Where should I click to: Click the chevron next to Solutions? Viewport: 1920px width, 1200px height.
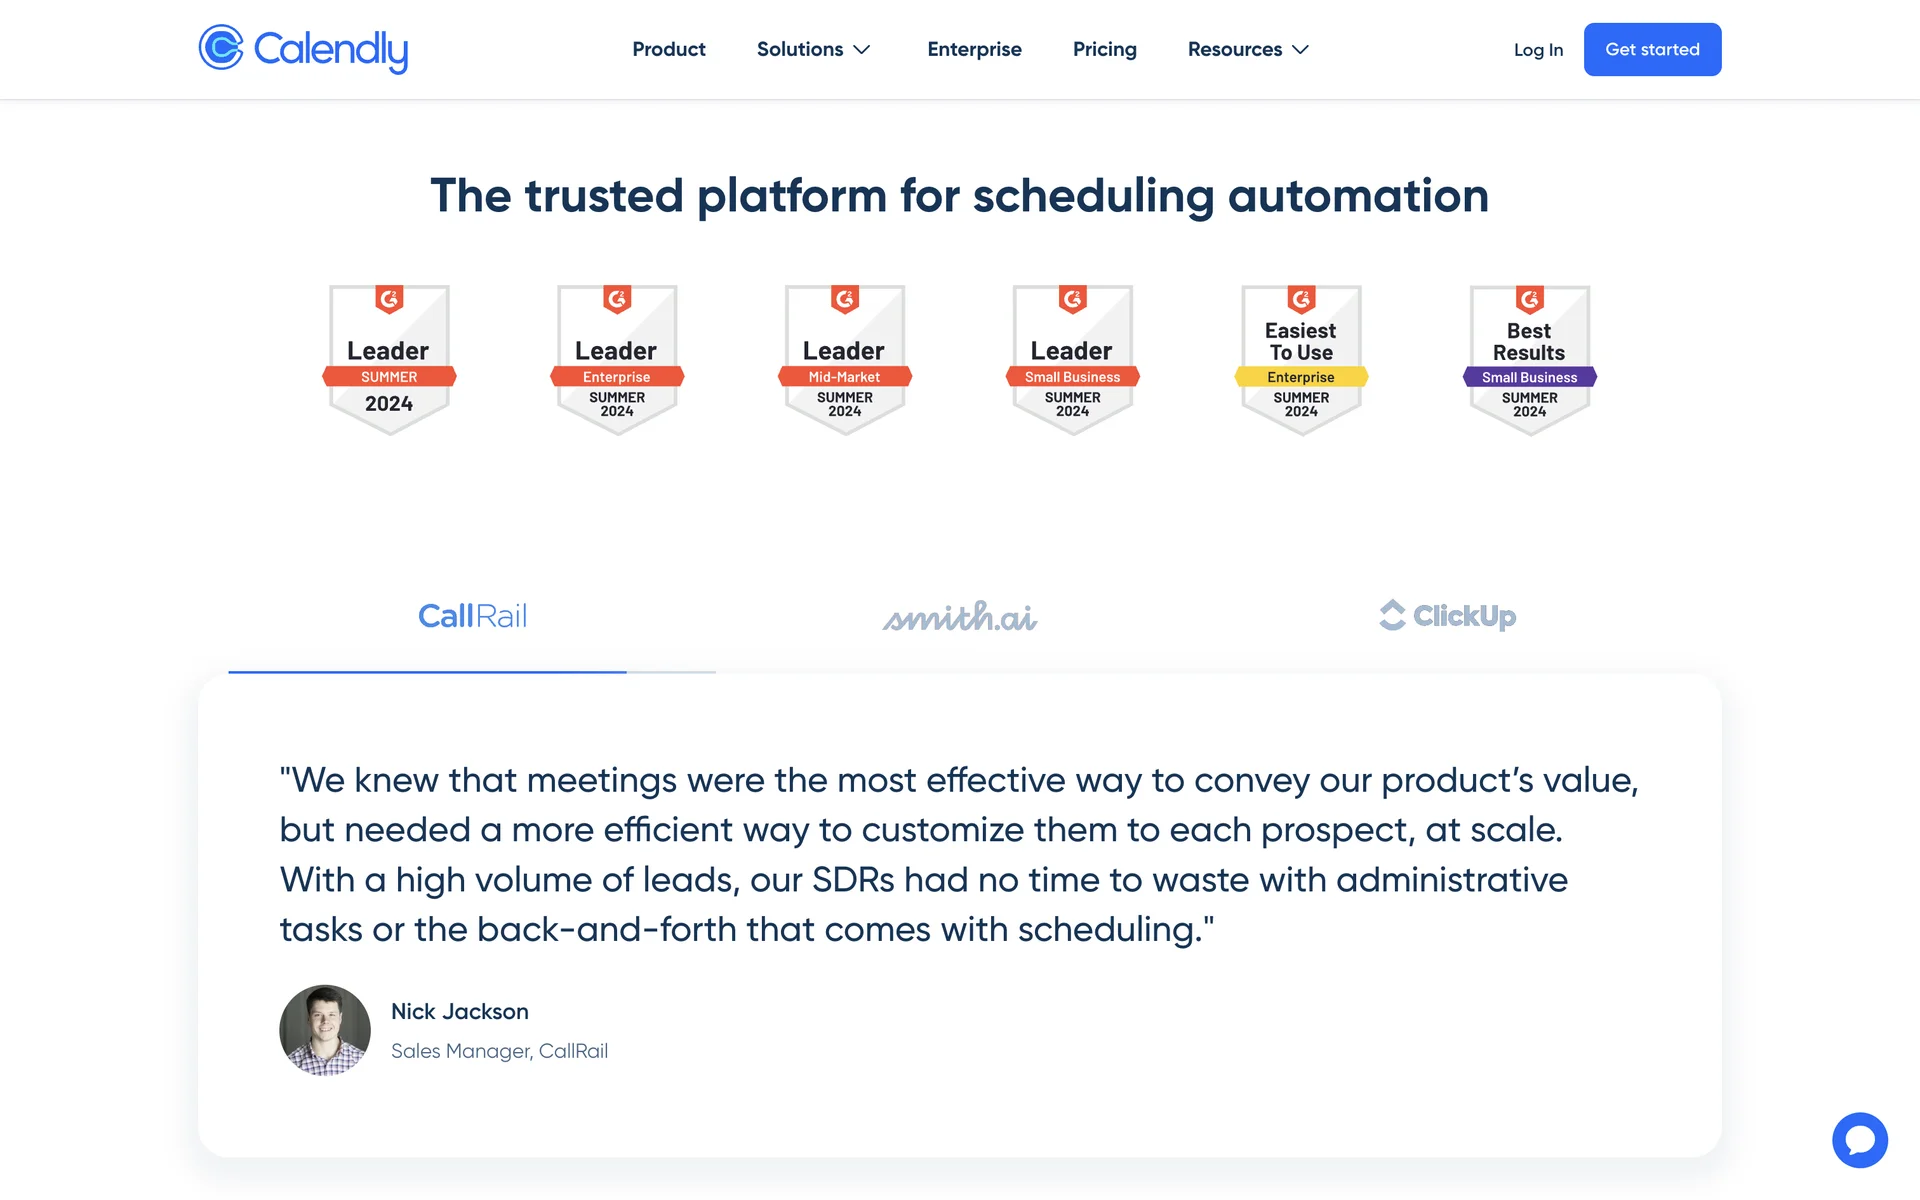[x=862, y=50]
